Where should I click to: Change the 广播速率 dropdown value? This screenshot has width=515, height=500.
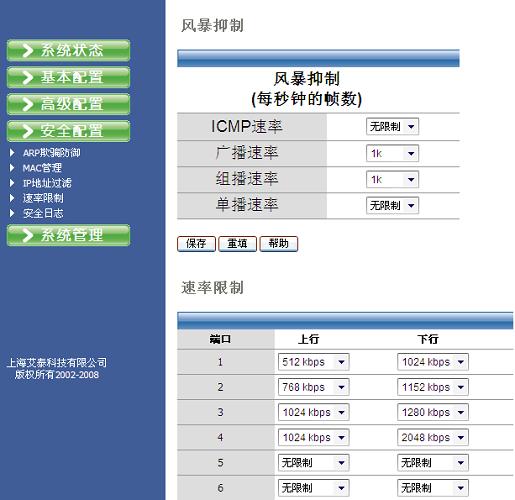(392, 153)
